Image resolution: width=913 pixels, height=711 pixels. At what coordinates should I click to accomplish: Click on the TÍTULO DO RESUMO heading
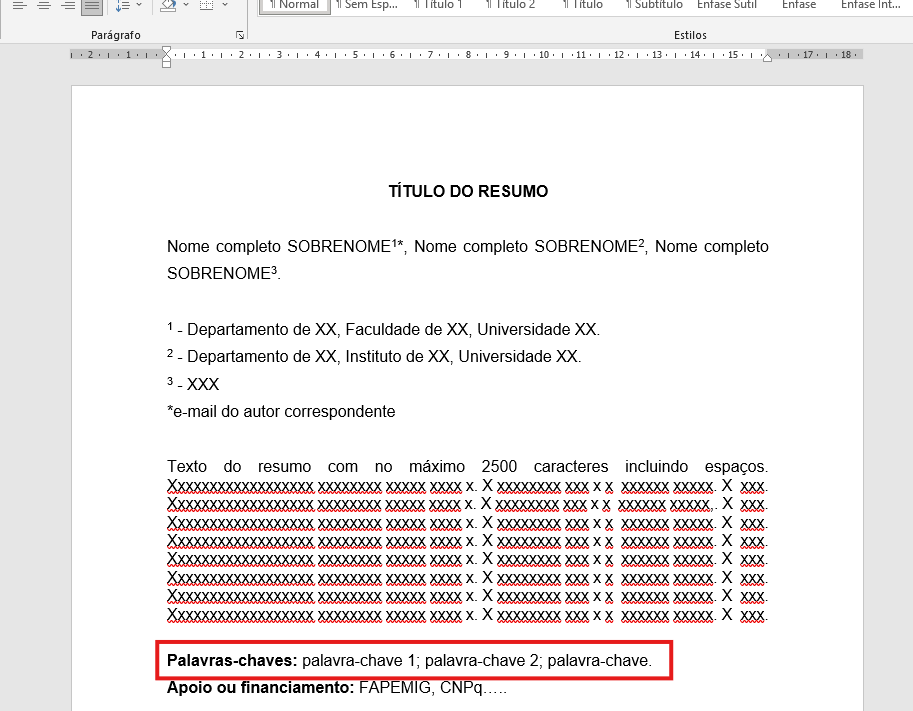click(468, 192)
